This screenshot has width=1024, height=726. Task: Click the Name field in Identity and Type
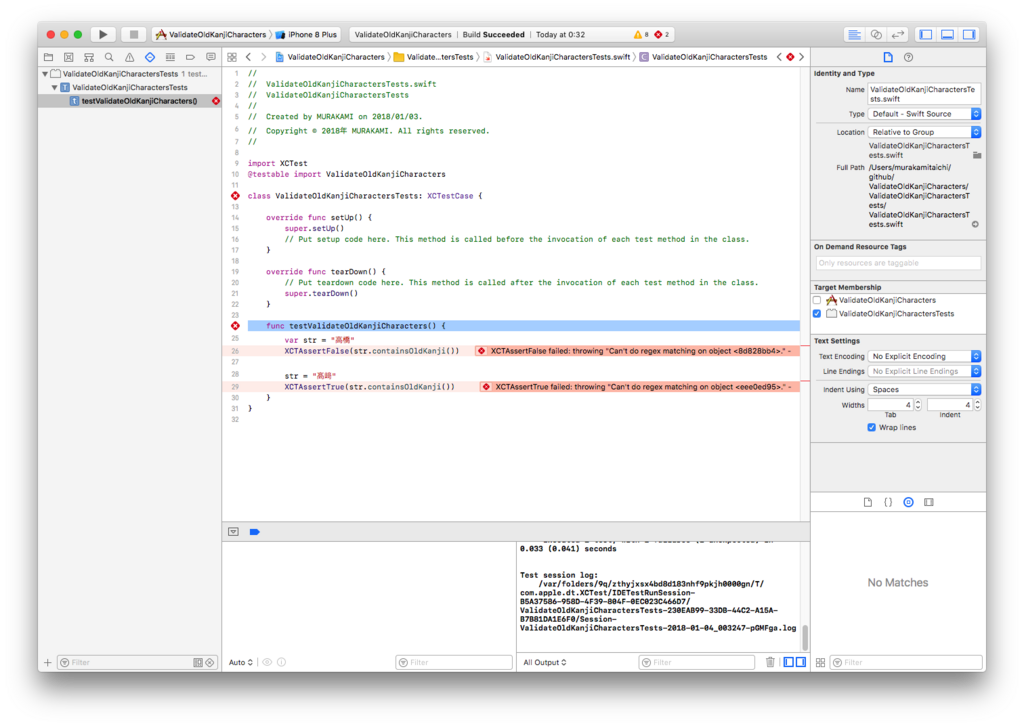[924, 94]
